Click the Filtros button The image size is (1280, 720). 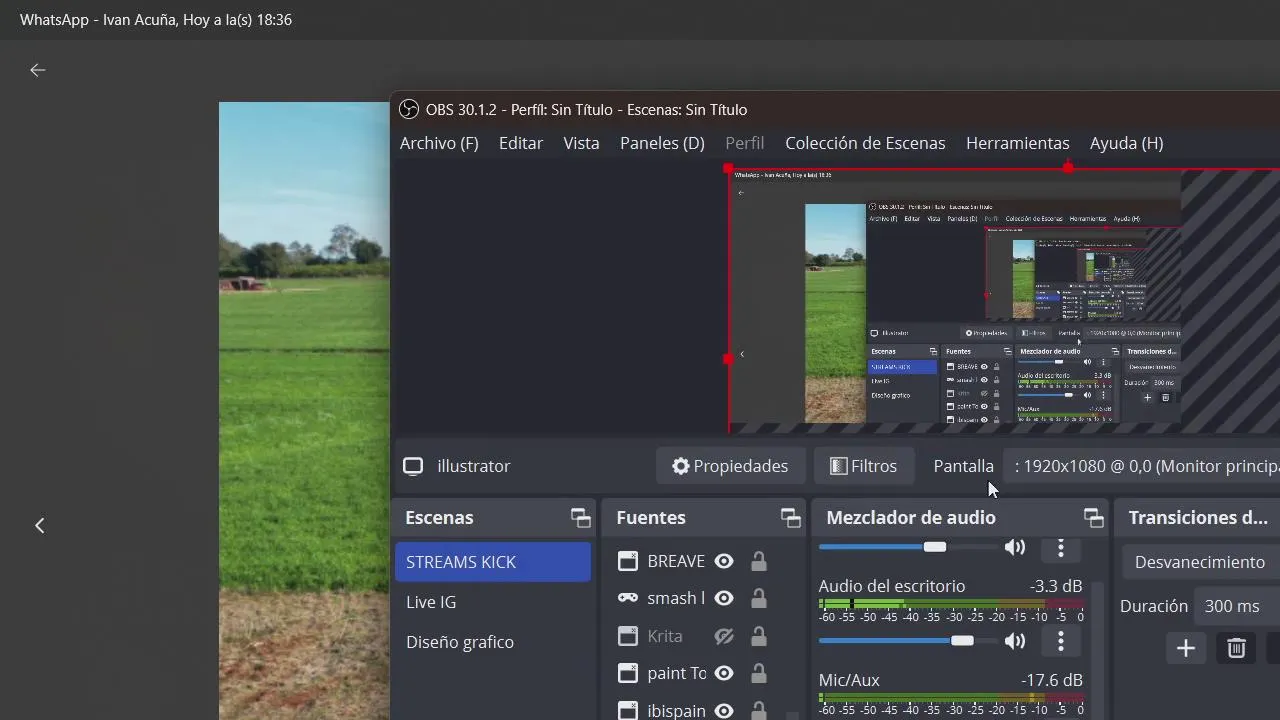(x=864, y=466)
